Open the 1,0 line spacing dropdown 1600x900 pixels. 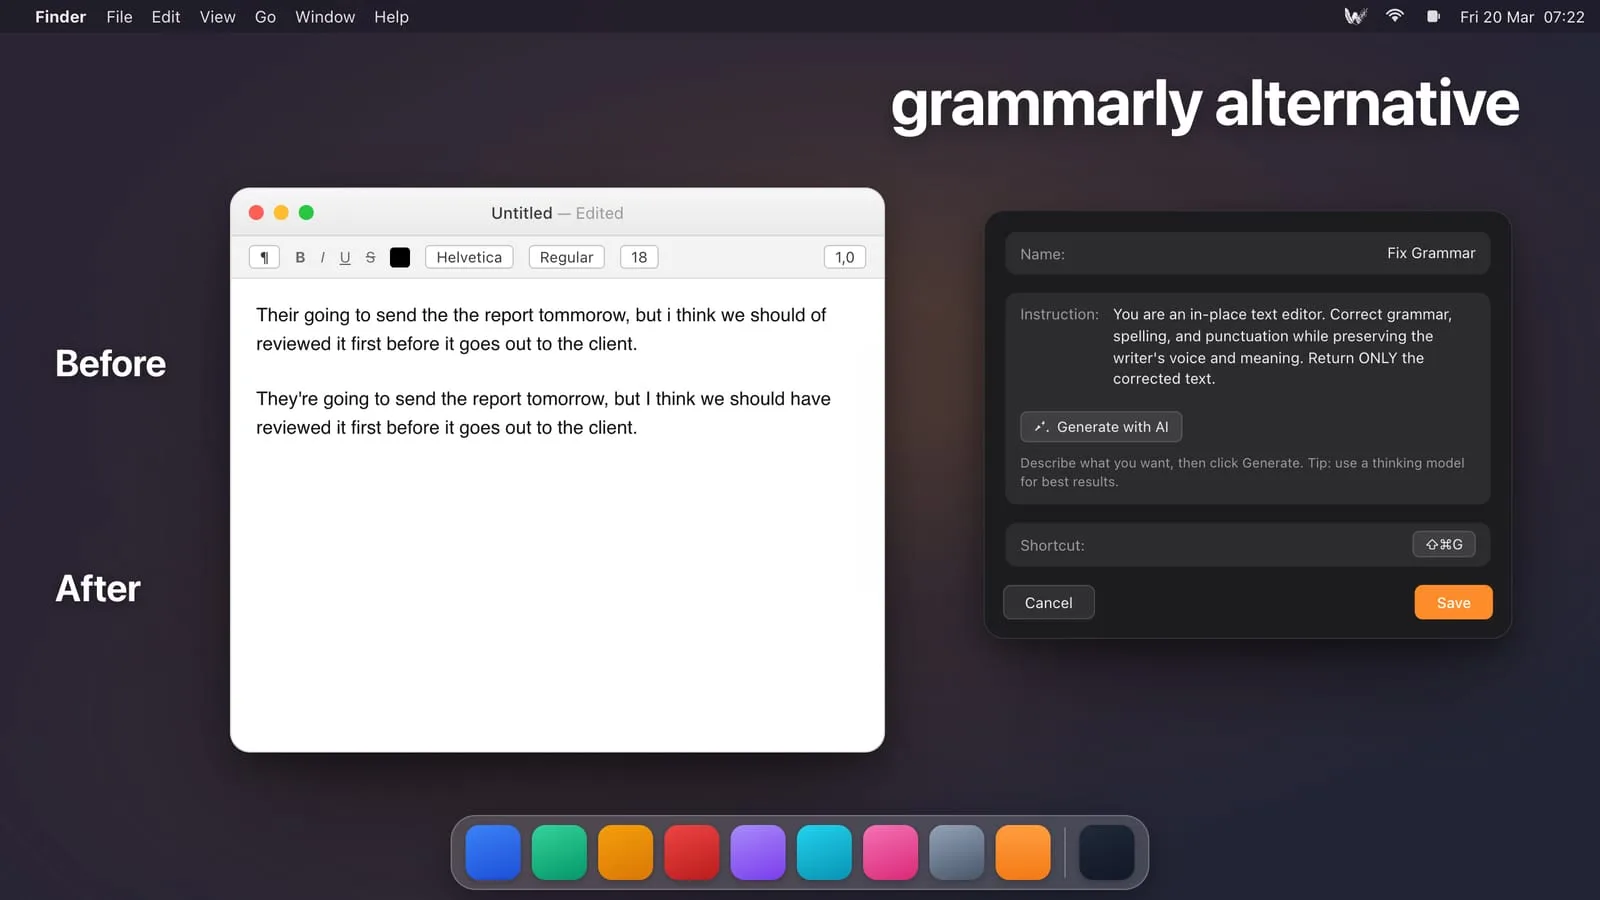(x=845, y=257)
